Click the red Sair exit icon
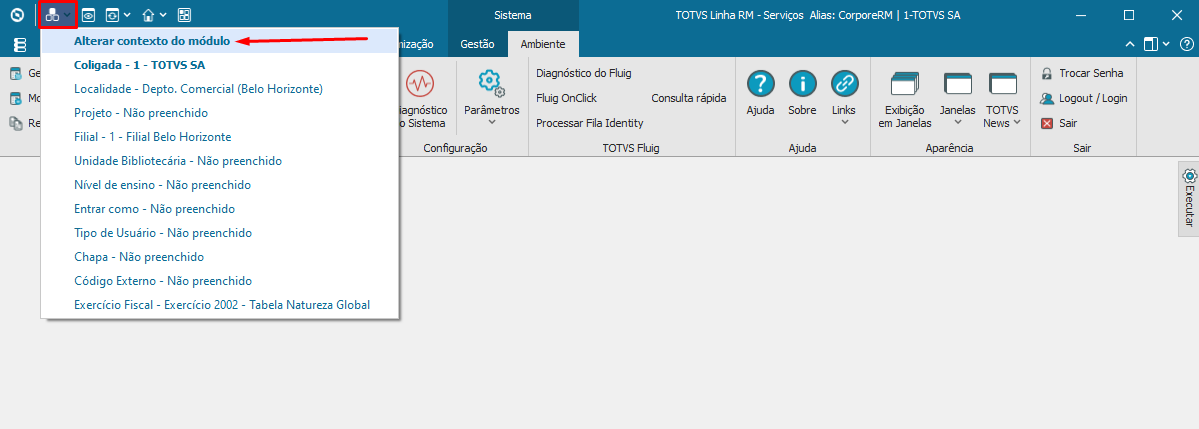The image size is (1199, 429). [1047, 122]
